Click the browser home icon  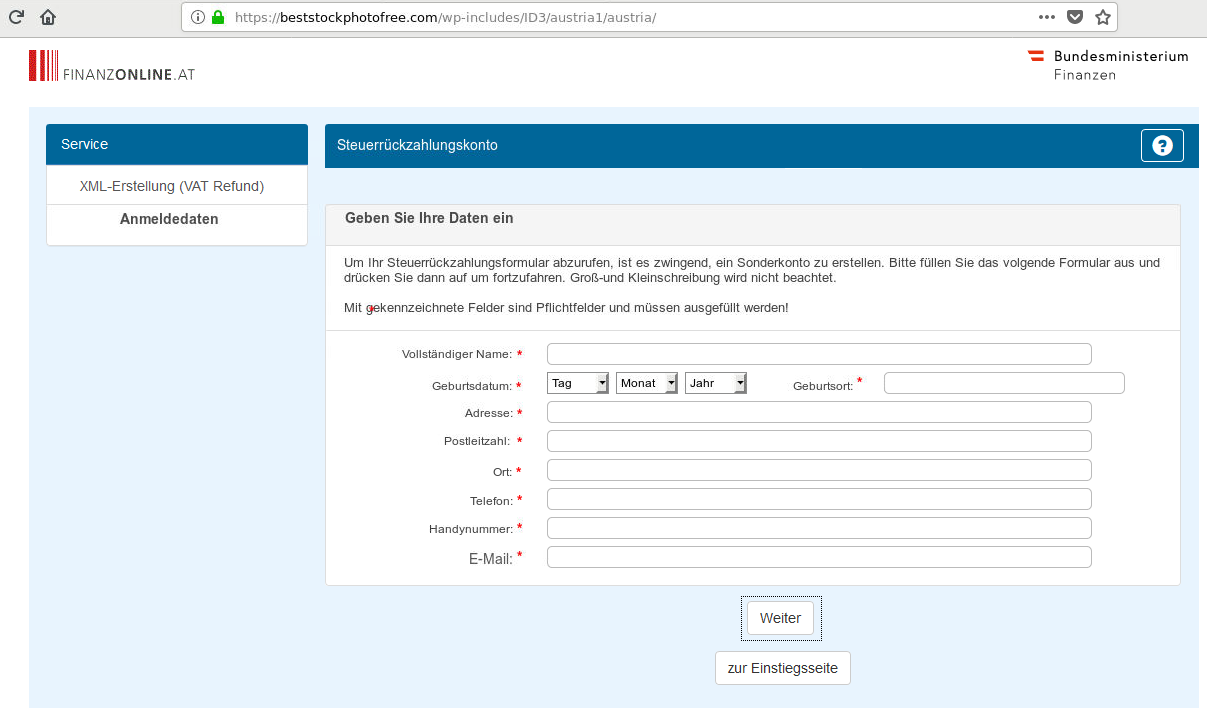point(48,17)
